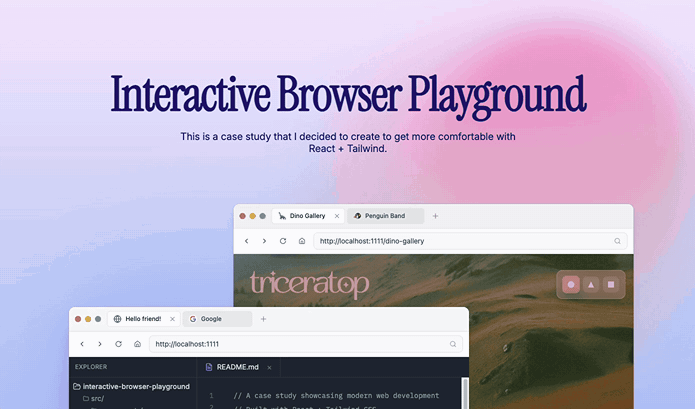The image size is (695, 409).
Task: Click the gray dot of Hello friend! window
Action: point(98,319)
